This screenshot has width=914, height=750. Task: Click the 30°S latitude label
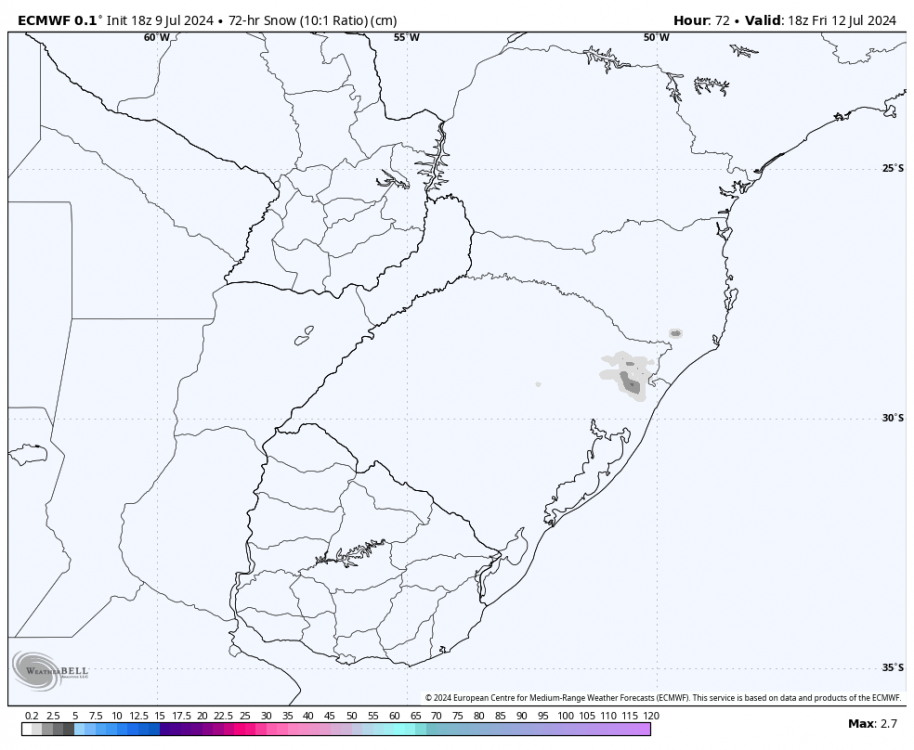tap(892, 418)
